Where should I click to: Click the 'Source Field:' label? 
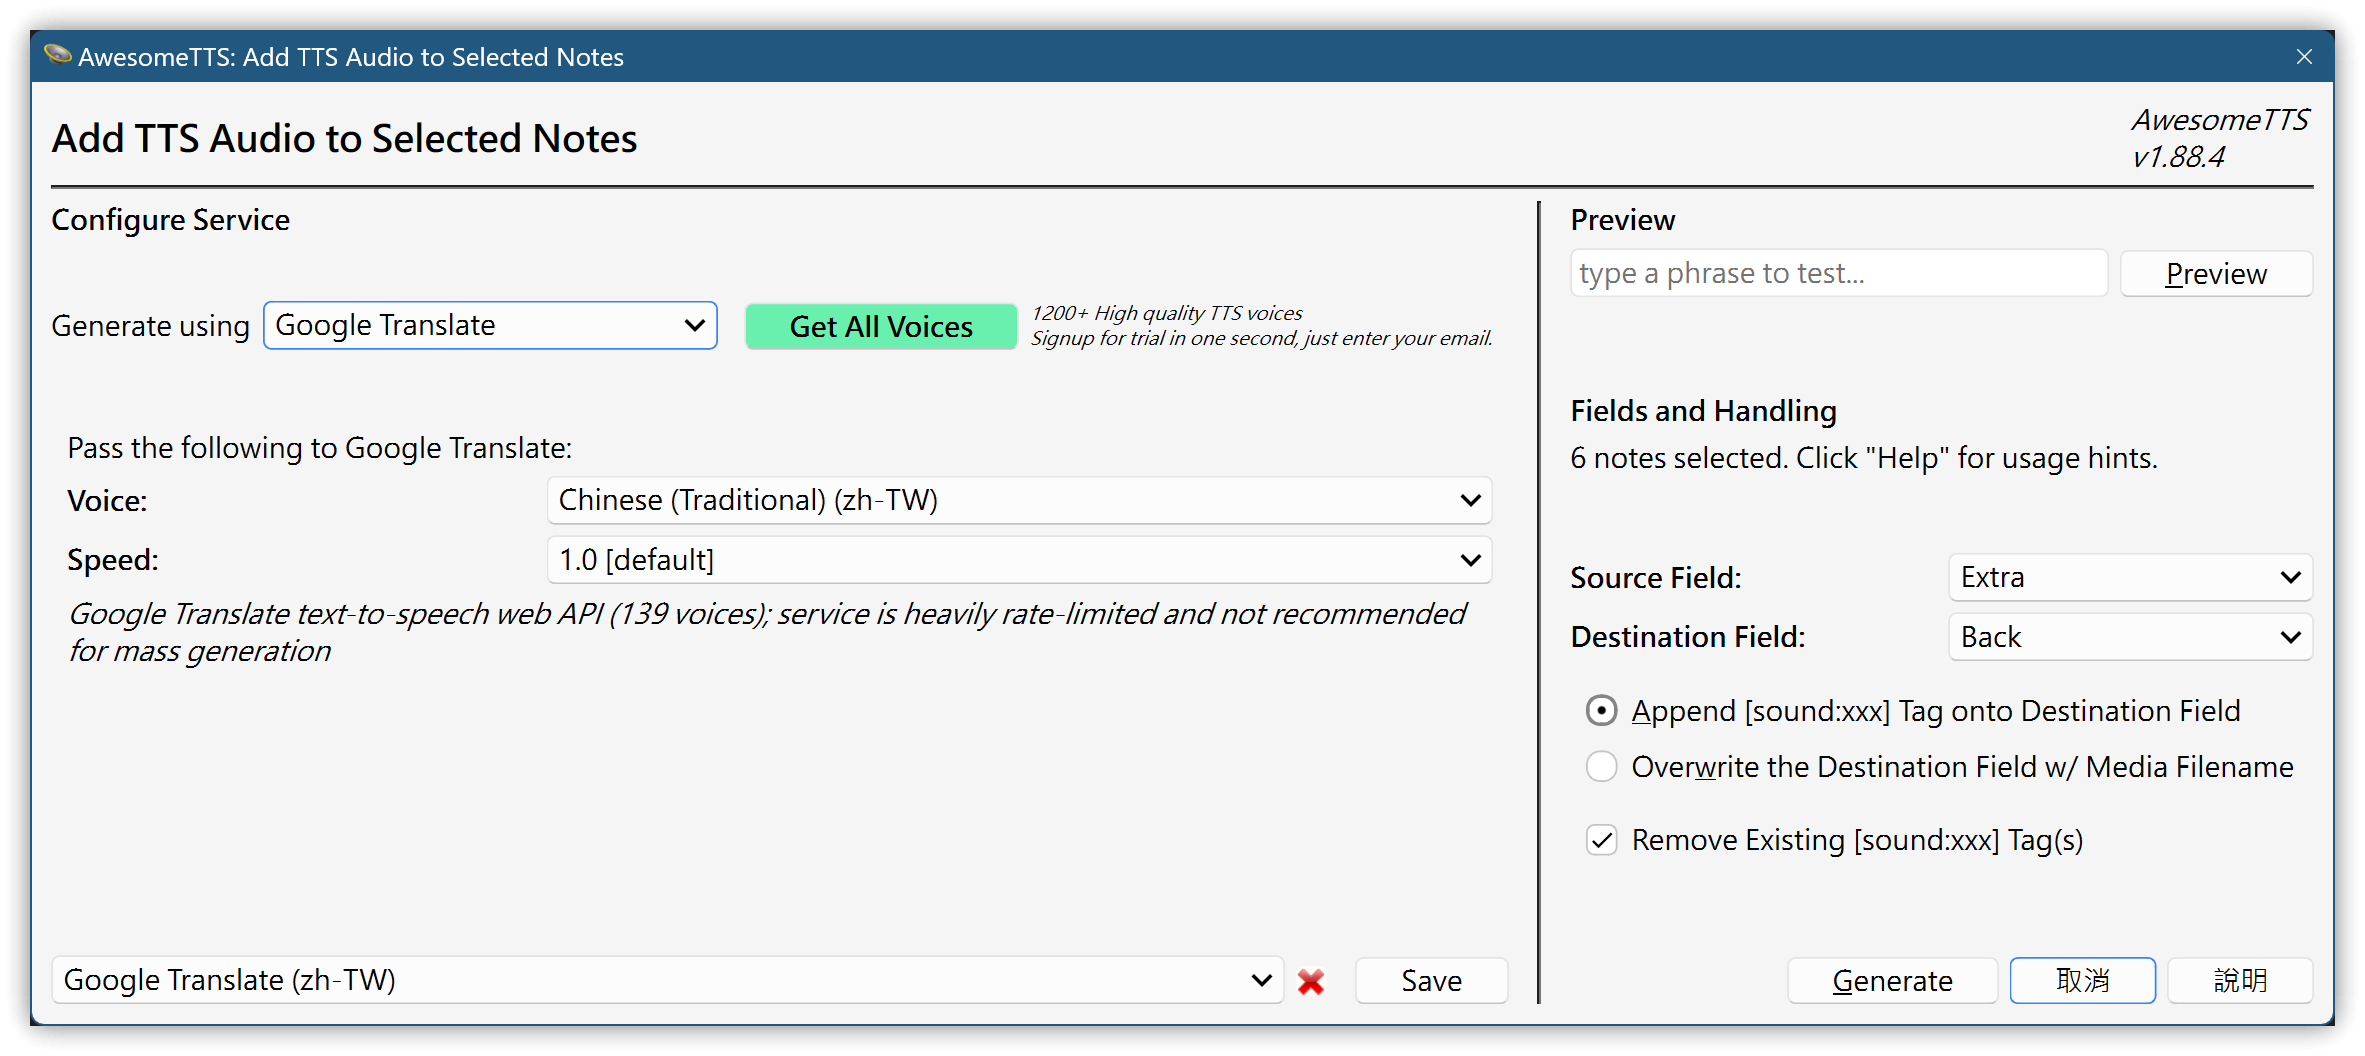[1656, 578]
